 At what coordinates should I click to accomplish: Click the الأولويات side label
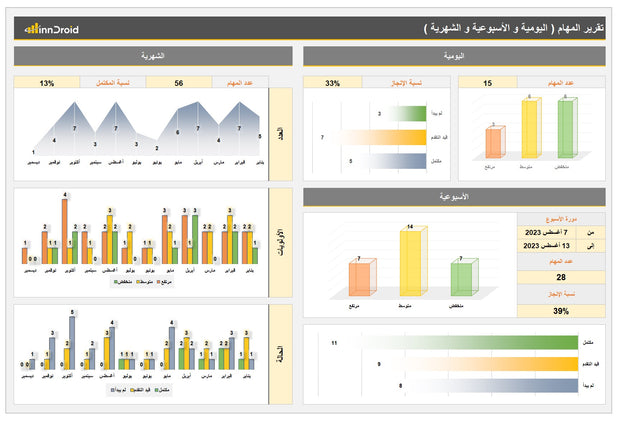[x=281, y=242]
